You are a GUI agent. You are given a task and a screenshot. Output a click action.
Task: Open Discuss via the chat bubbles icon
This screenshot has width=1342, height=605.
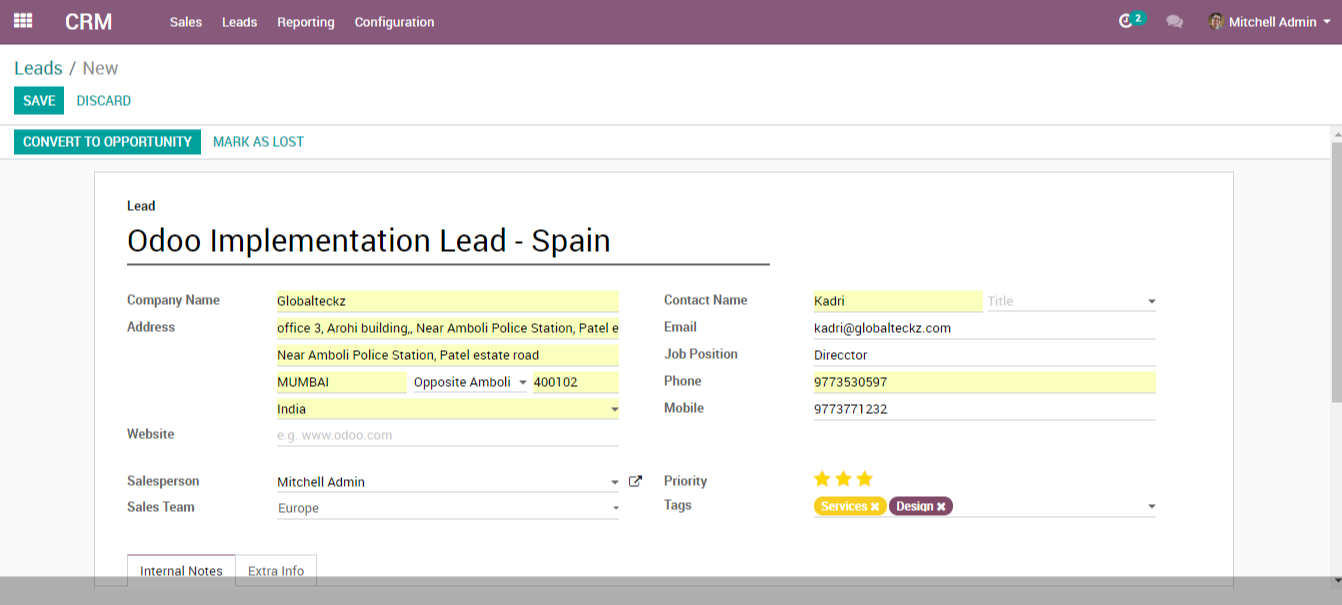[1174, 21]
